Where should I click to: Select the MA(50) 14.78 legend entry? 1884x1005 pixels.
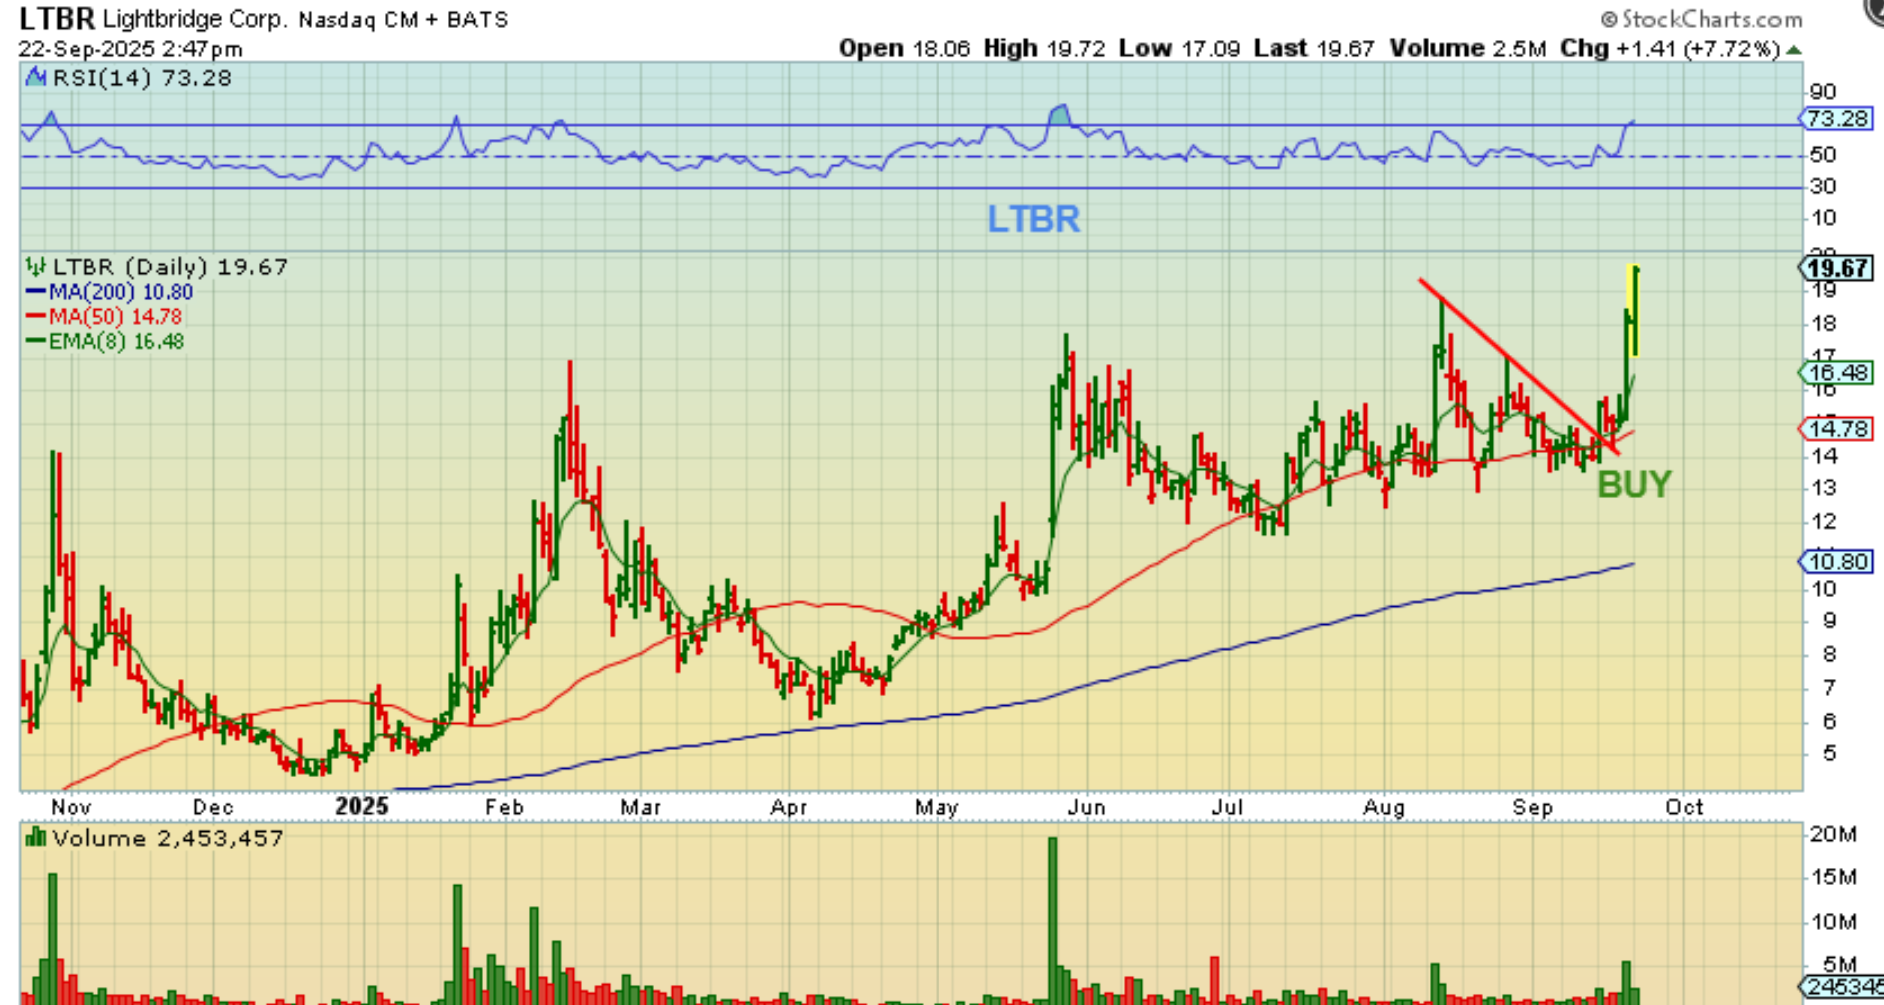click(x=104, y=317)
